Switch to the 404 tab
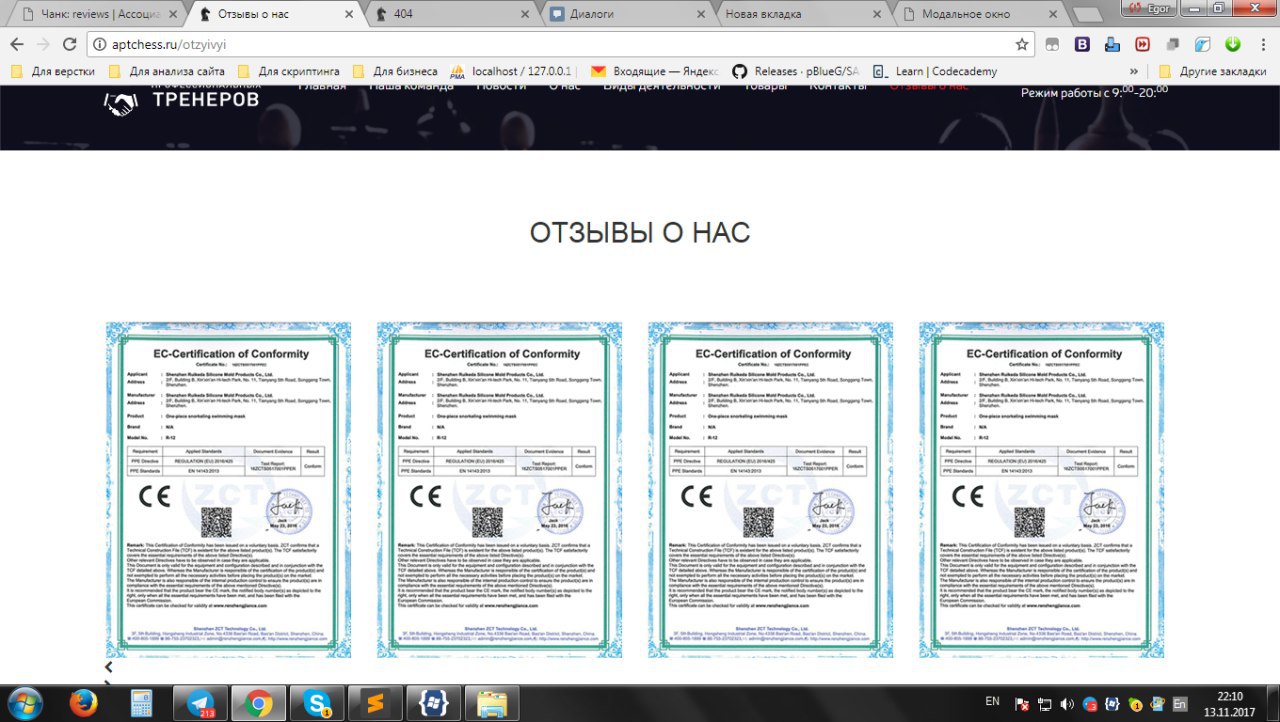The width and height of the screenshot is (1280, 722). 451,14
